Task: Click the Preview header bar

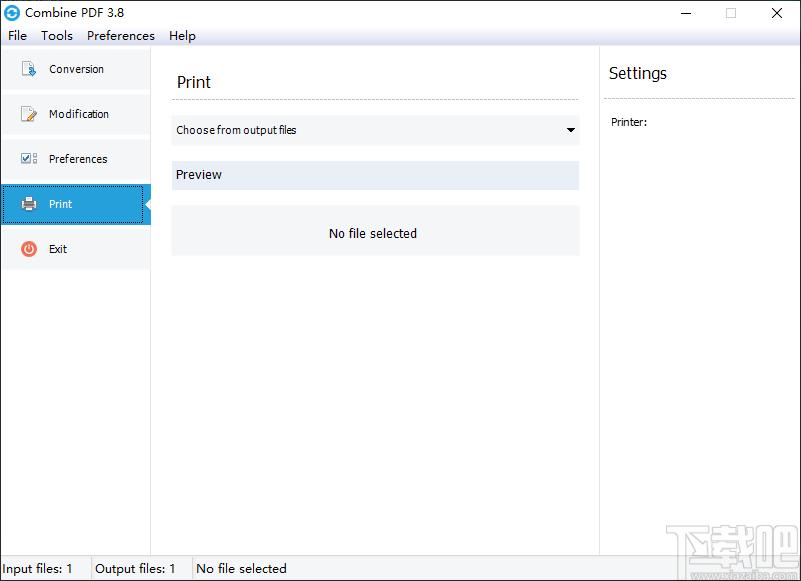Action: click(375, 175)
